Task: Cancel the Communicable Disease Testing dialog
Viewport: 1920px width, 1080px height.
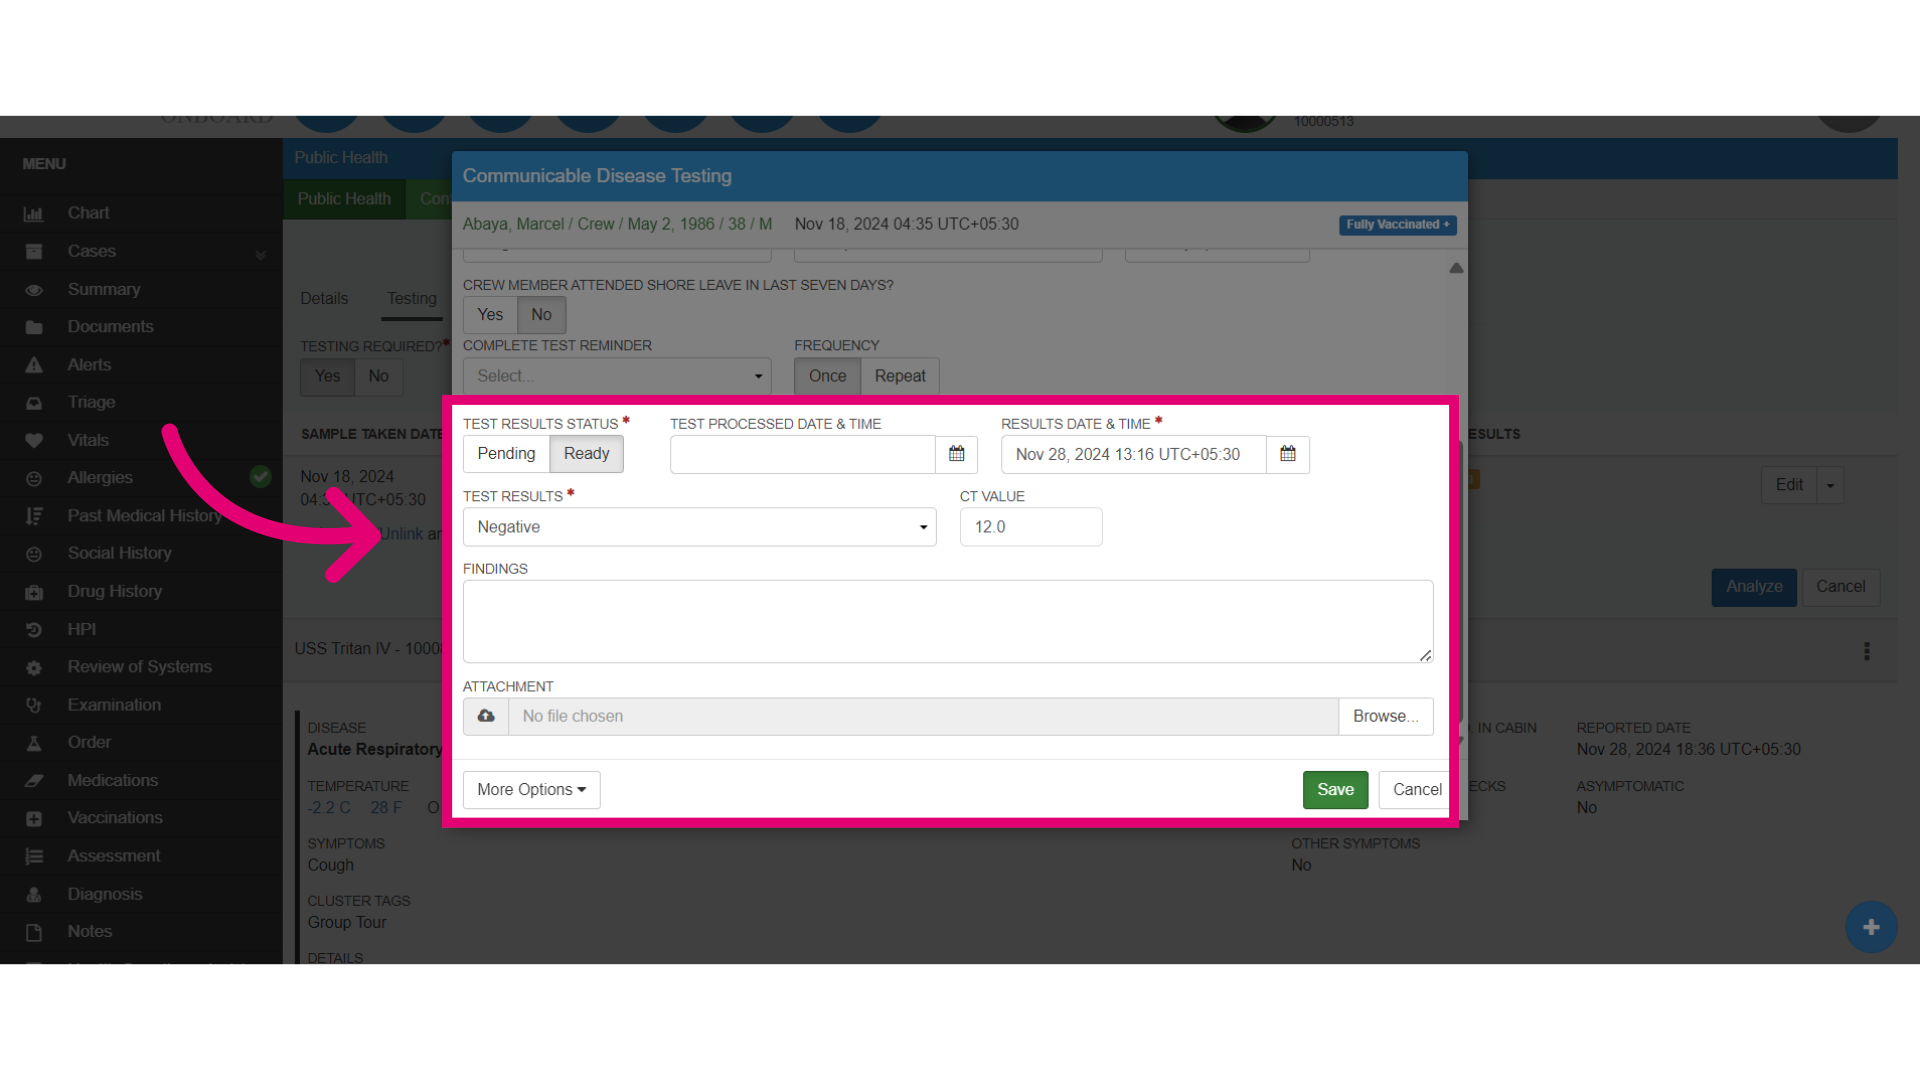Action: (1416, 790)
